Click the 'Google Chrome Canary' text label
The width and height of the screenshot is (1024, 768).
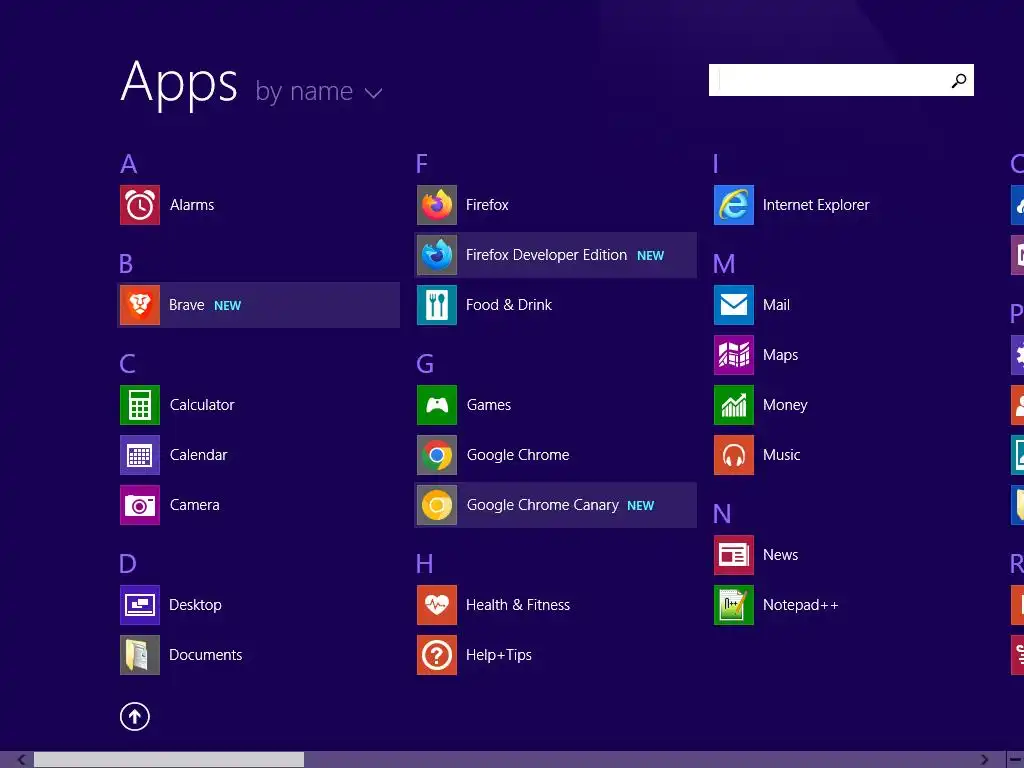pos(543,505)
